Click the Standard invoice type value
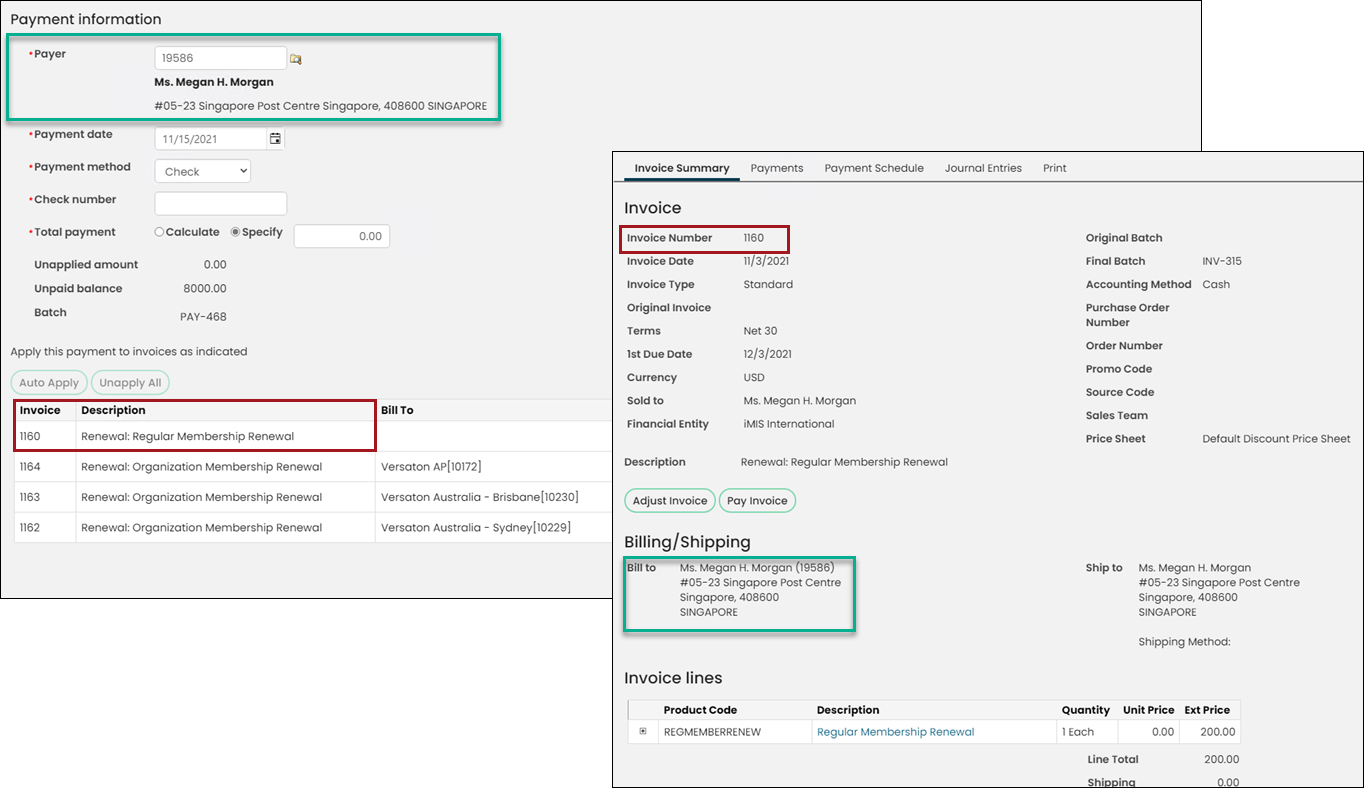The height and width of the screenshot is (788, 1364). 768,285
